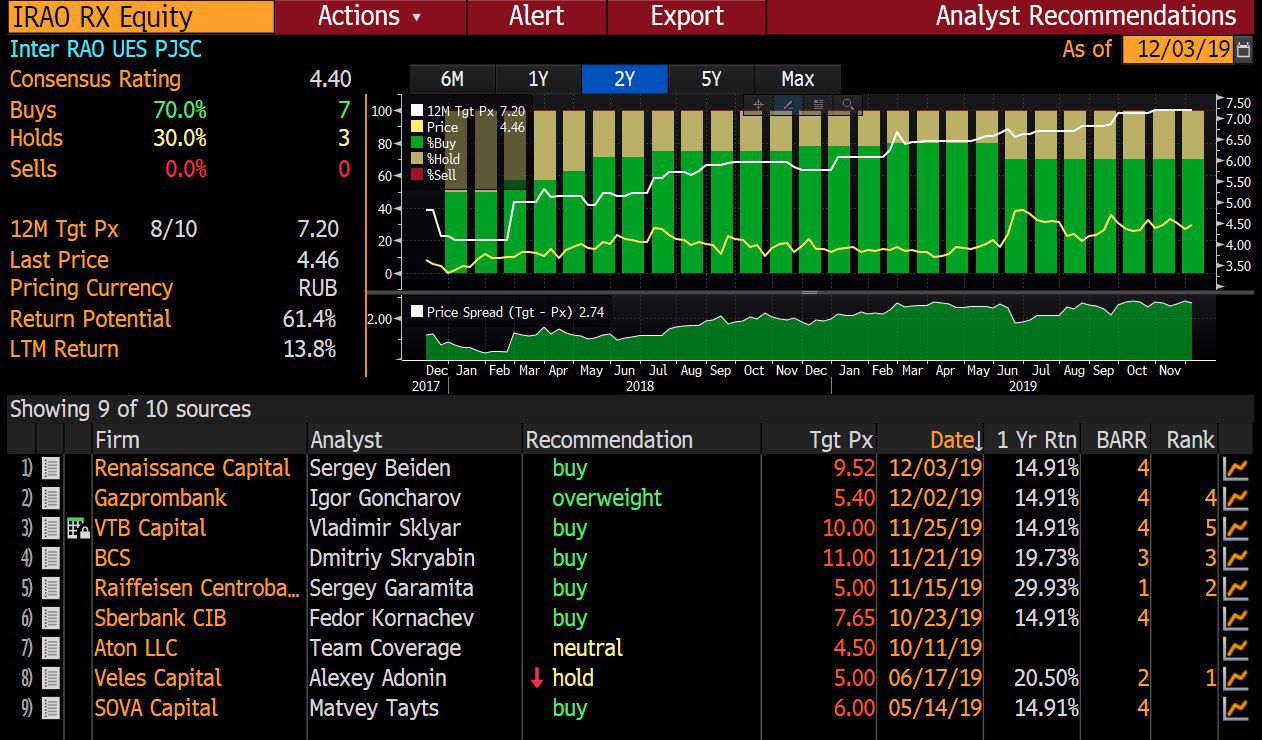Show chart icon for SOVA Capital row
1262x740 pixels.
(1237, 708)
